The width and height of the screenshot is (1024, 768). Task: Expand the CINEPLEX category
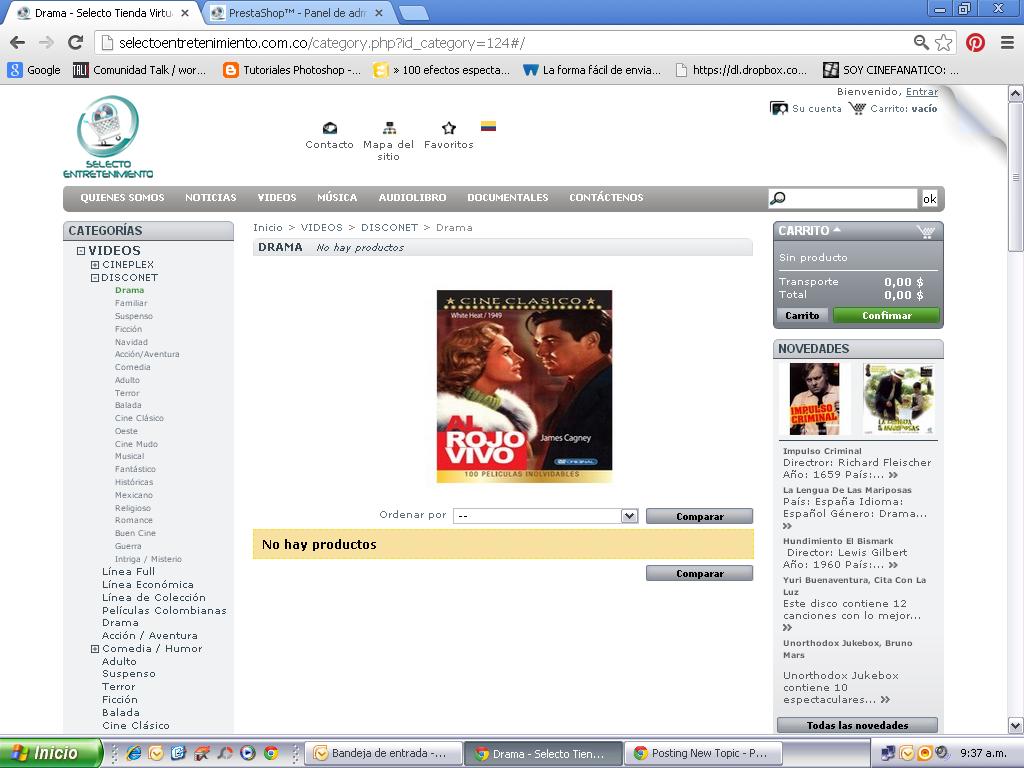[95, 265]
